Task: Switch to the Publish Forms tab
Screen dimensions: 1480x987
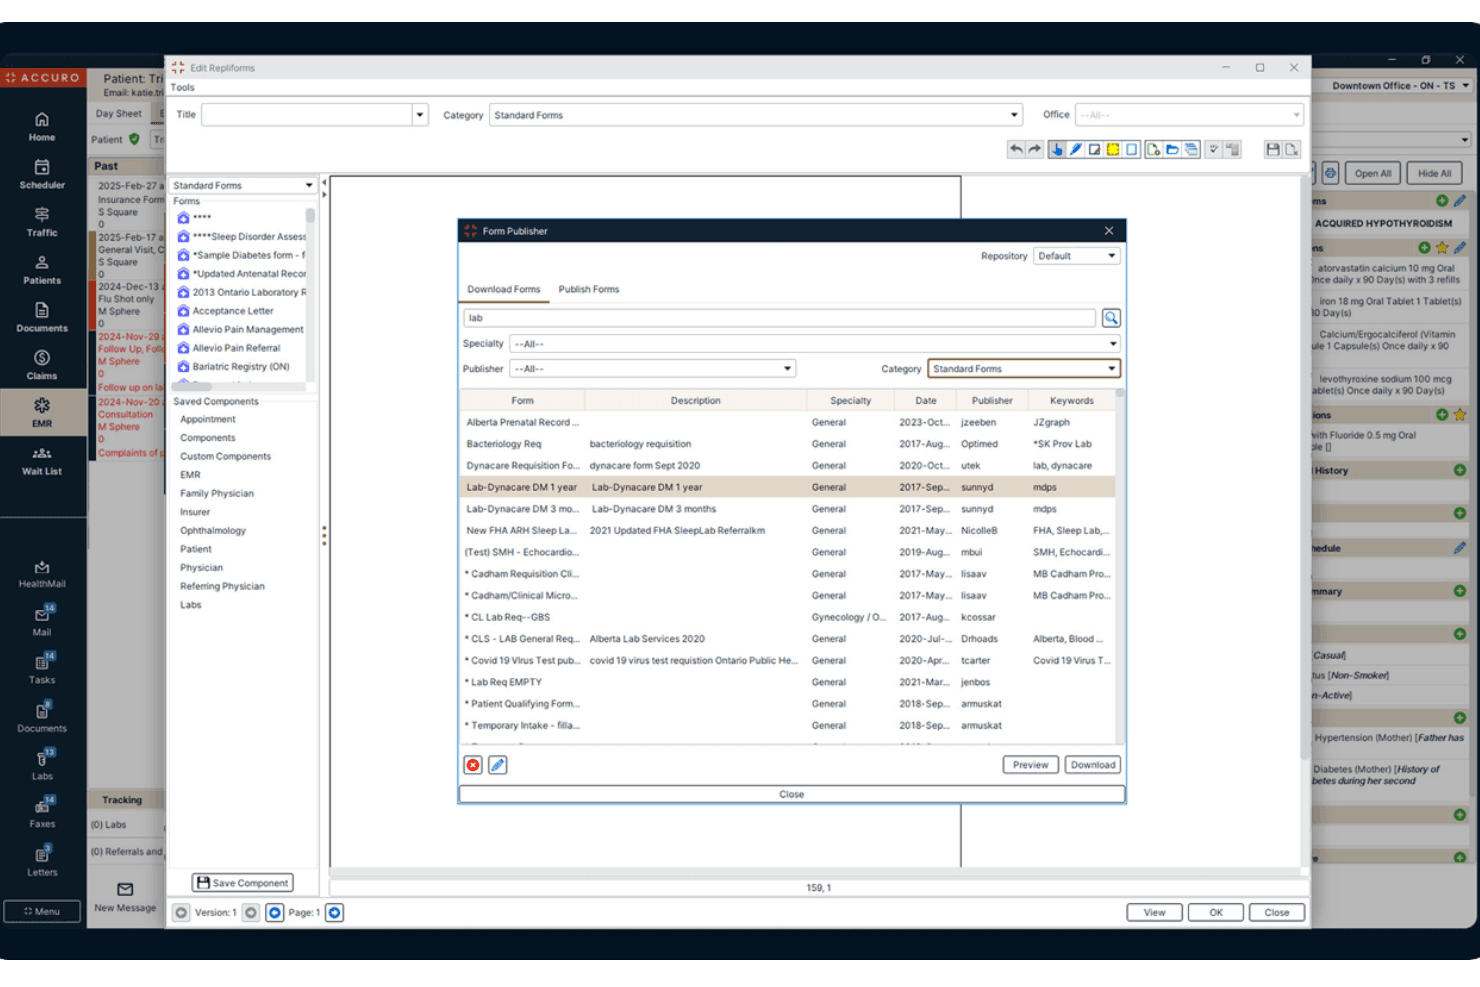Action: pos(589,289)
